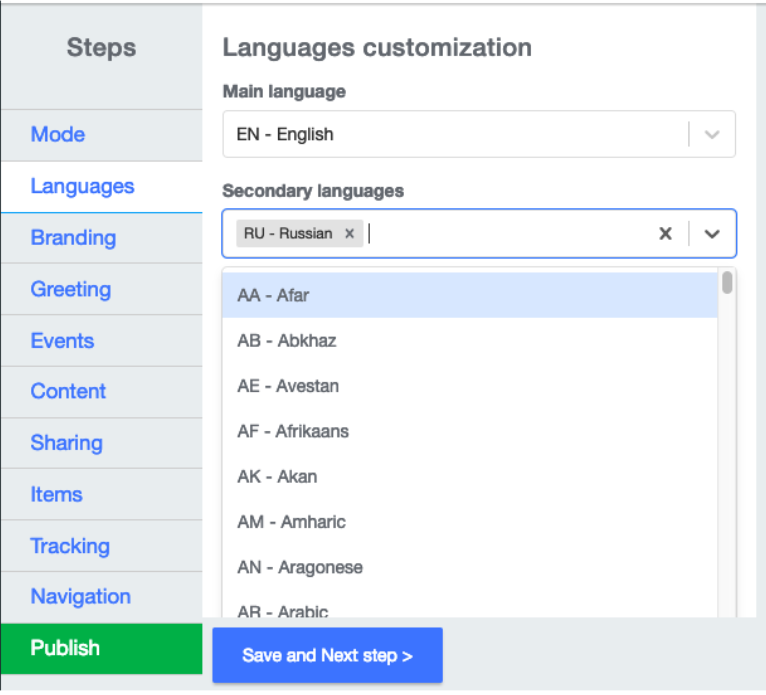Switch to the Greeting step

coord(71,290)
